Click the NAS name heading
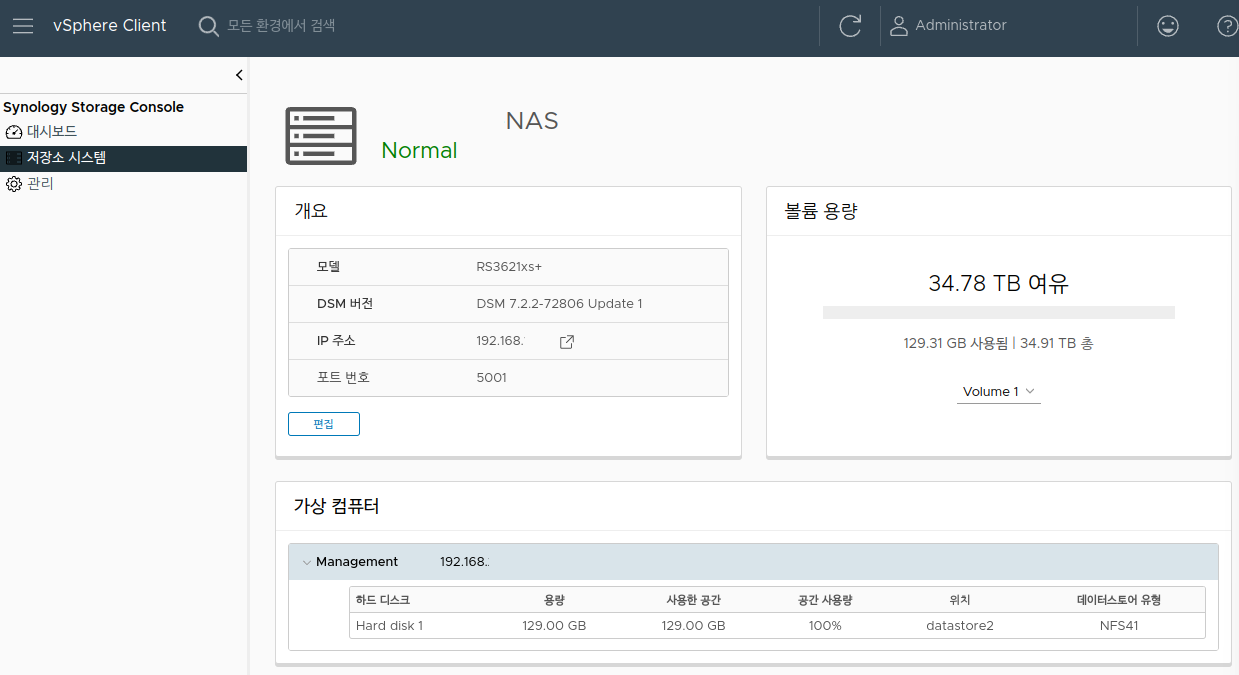Viewport: 1239px width, 675px height. click(x=532, y=121)
